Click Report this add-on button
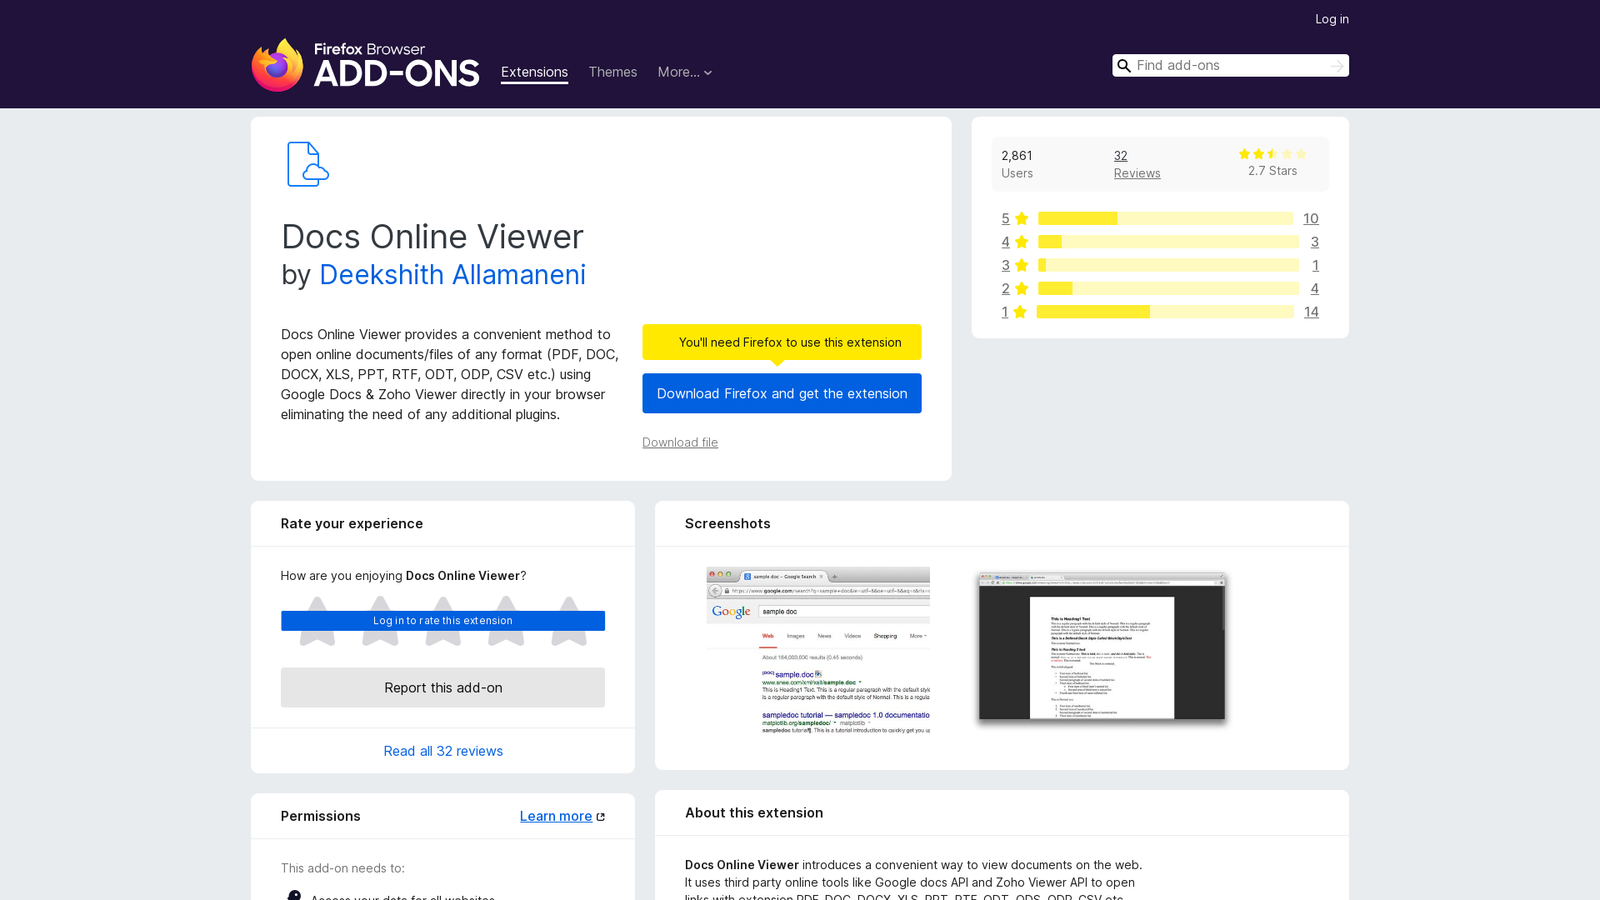The image size is (1600, 900). coord(443,688)
